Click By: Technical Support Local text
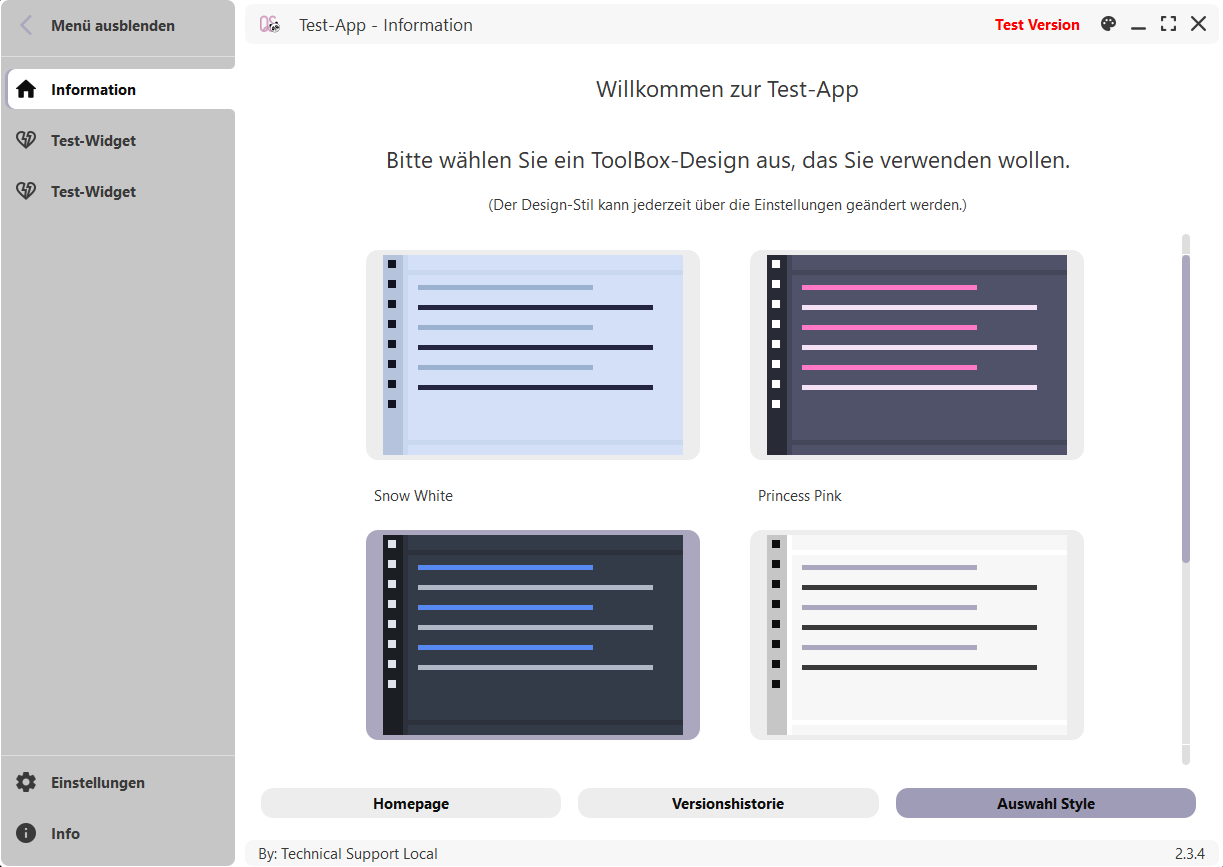The width and height of the screenshot is (1223, 867). [x=348, y=854]
